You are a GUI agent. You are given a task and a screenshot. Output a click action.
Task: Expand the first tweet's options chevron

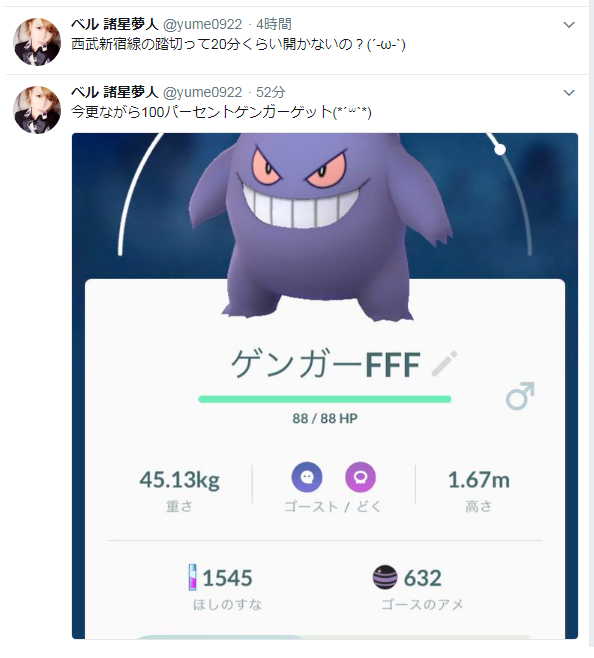click(569, 25)
